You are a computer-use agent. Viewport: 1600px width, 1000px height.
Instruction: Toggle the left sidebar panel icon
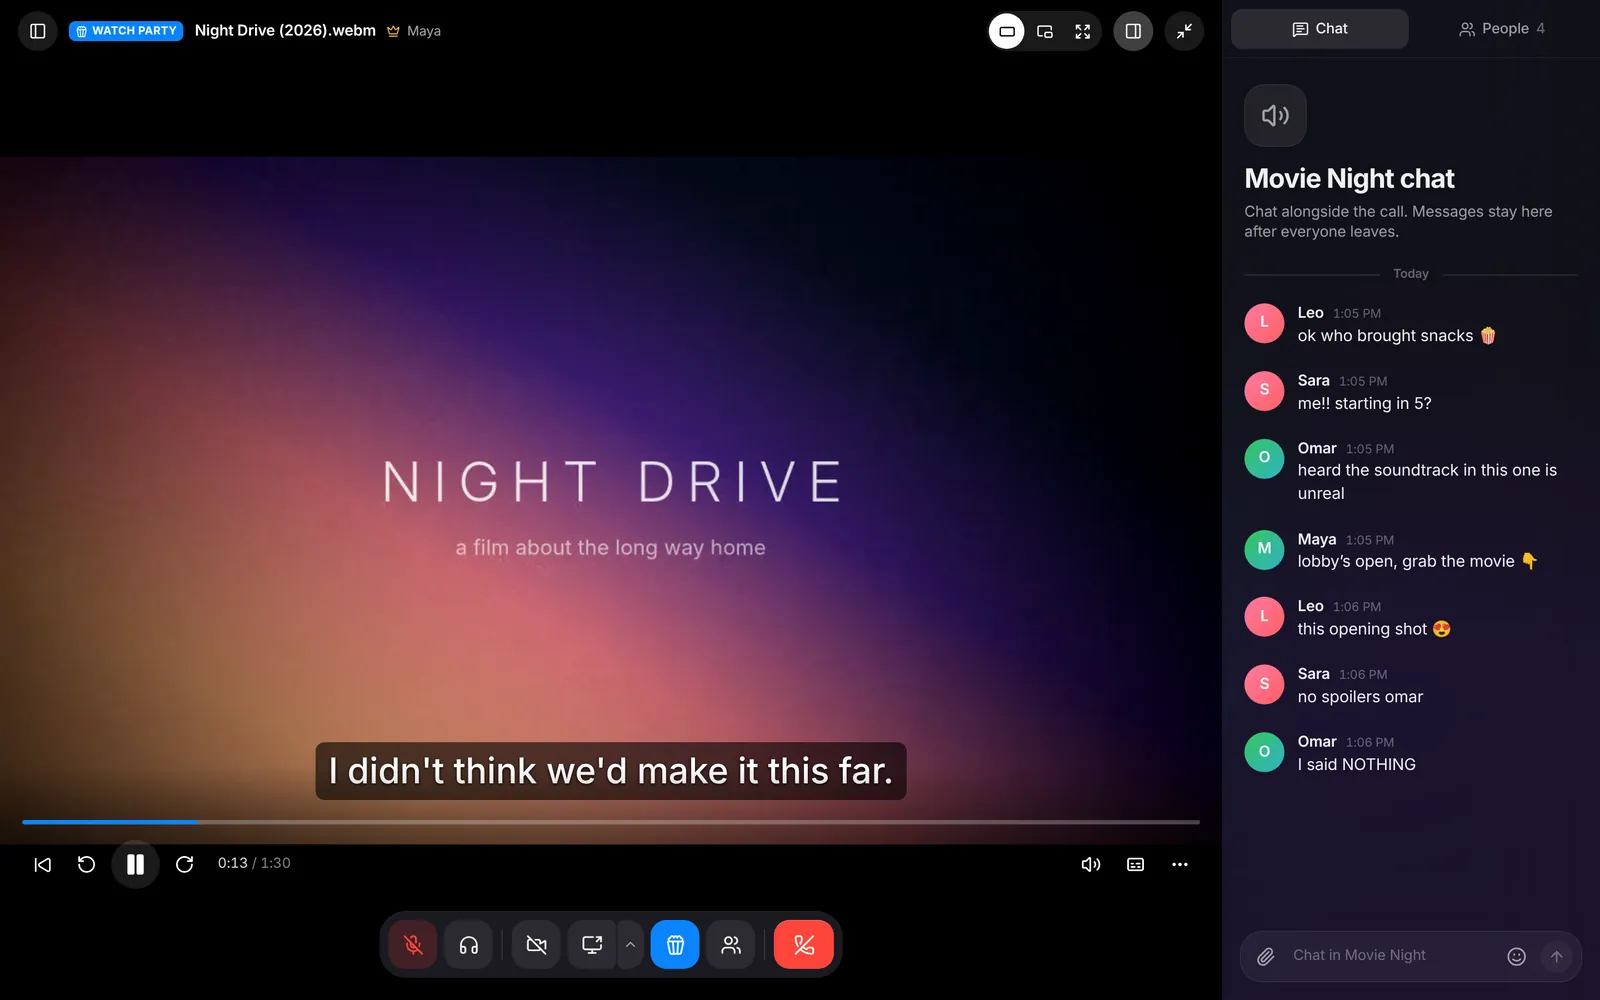pyautogui.click(x=38, y=31)
